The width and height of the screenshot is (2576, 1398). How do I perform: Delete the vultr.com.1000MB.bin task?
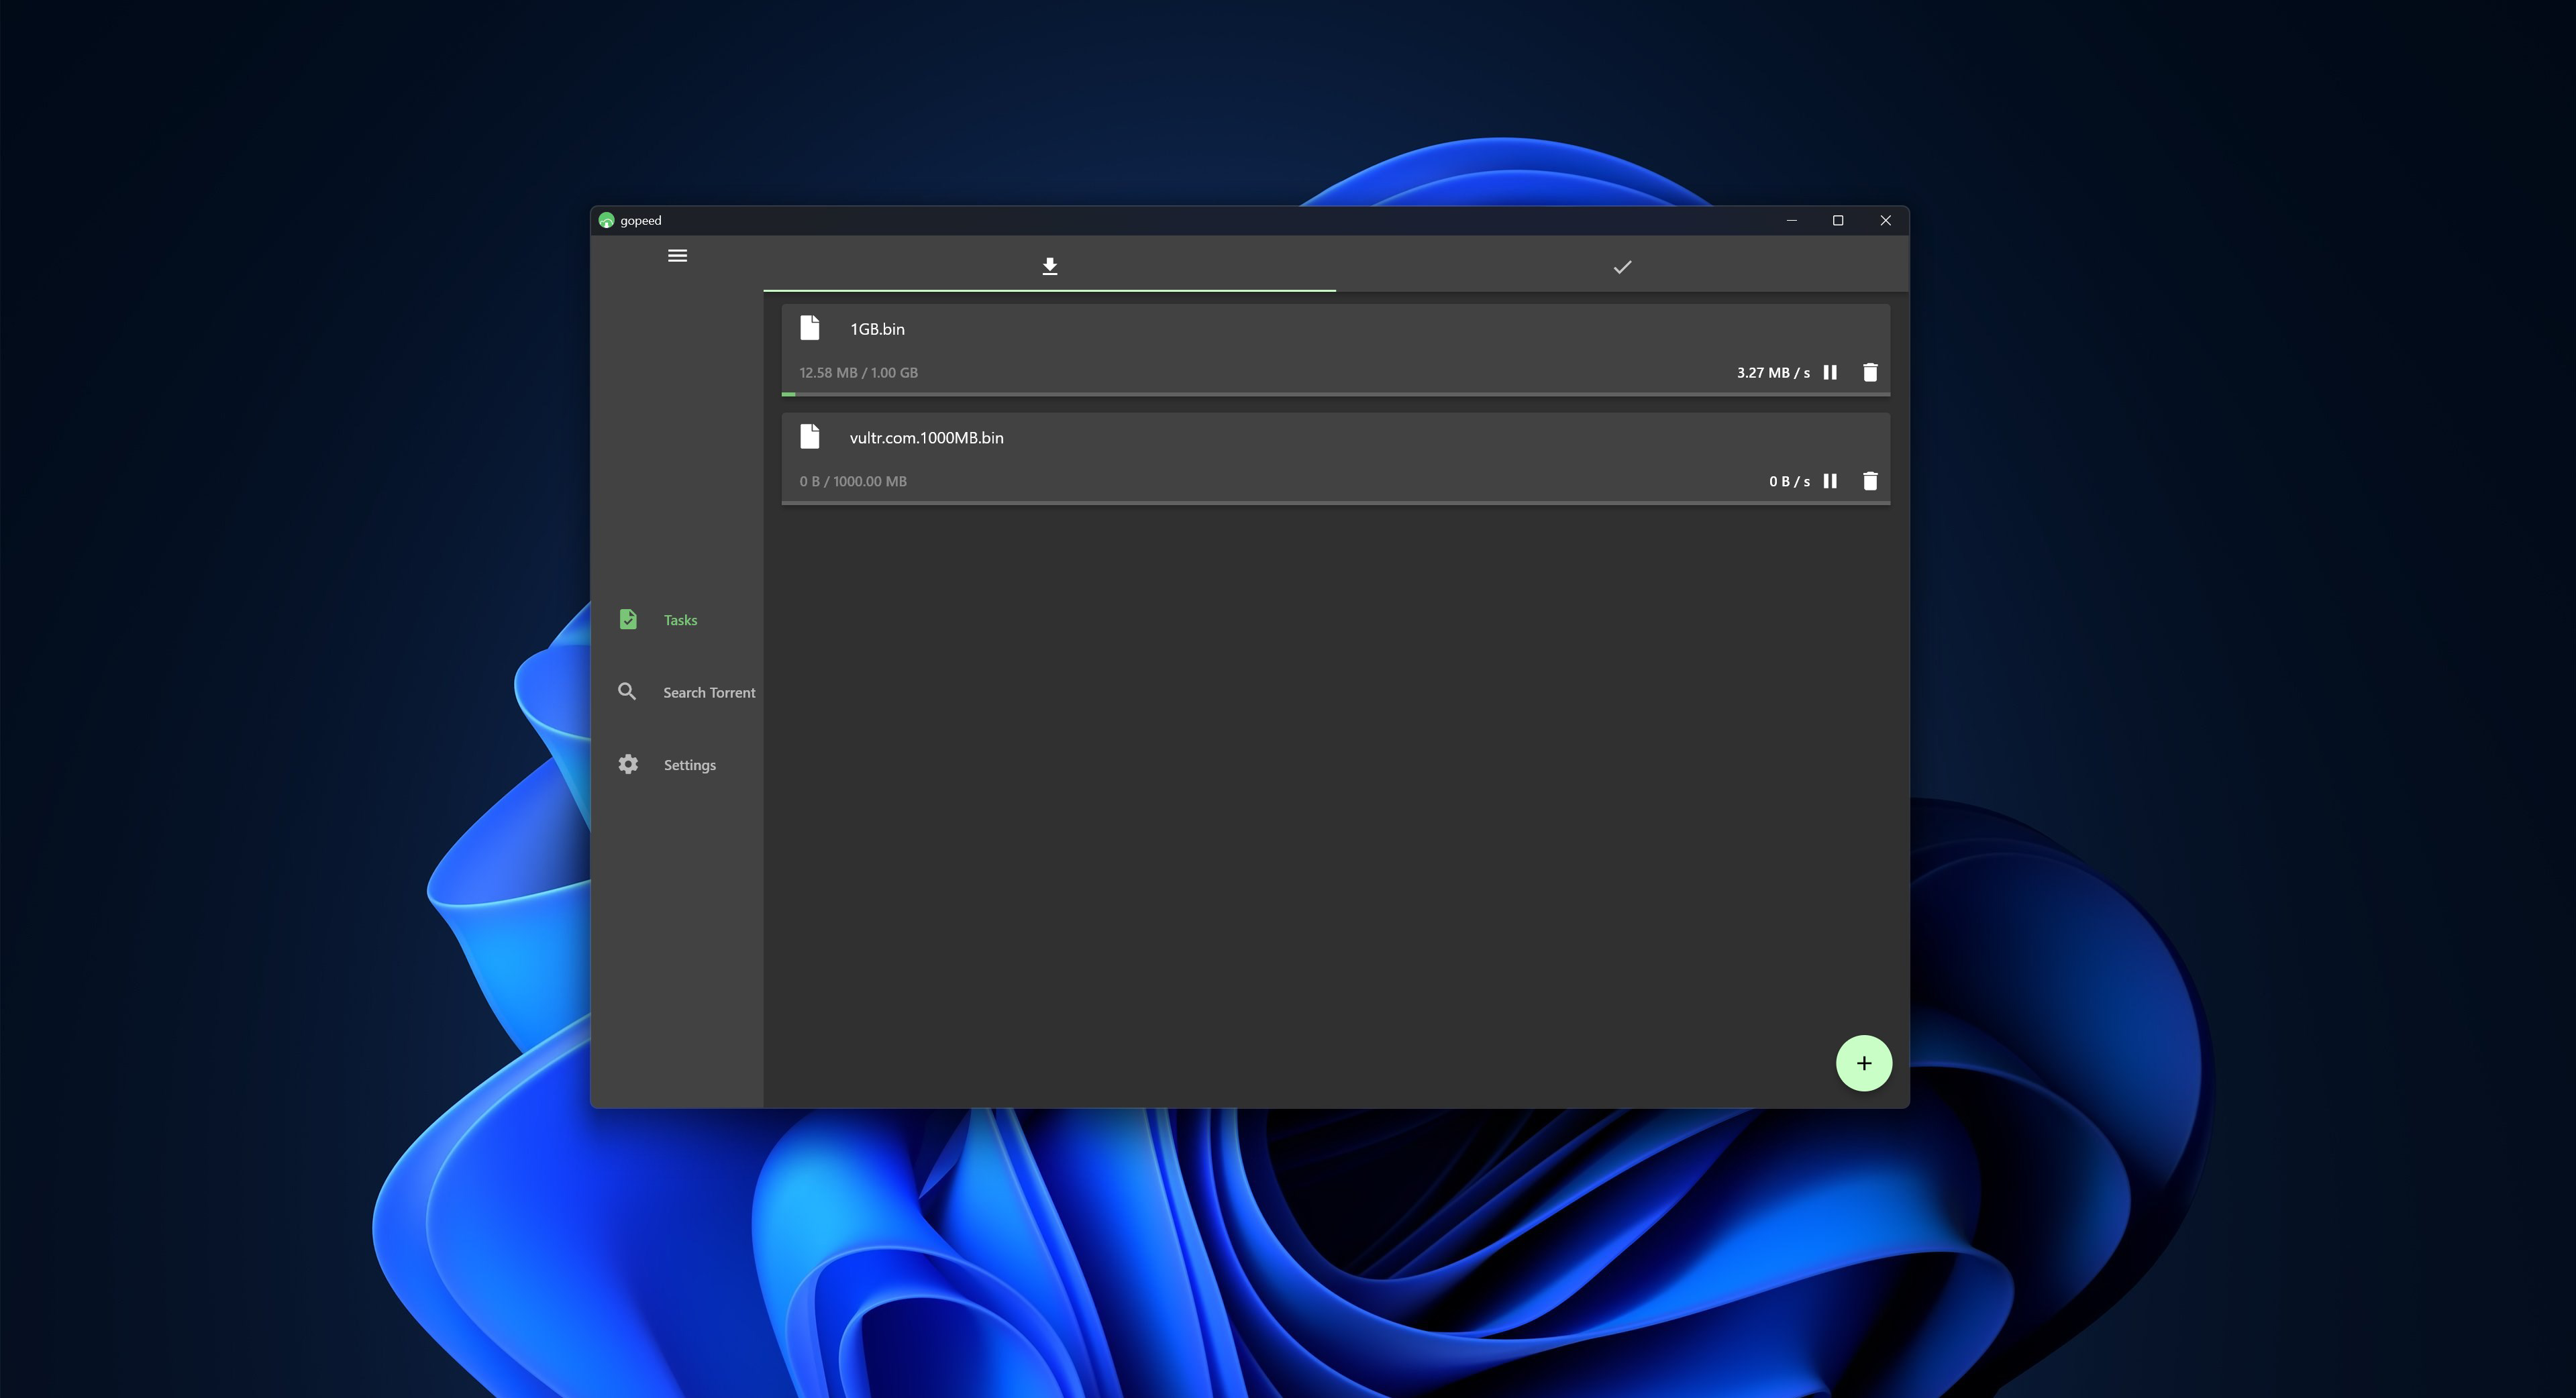[x=1870, y=481]
